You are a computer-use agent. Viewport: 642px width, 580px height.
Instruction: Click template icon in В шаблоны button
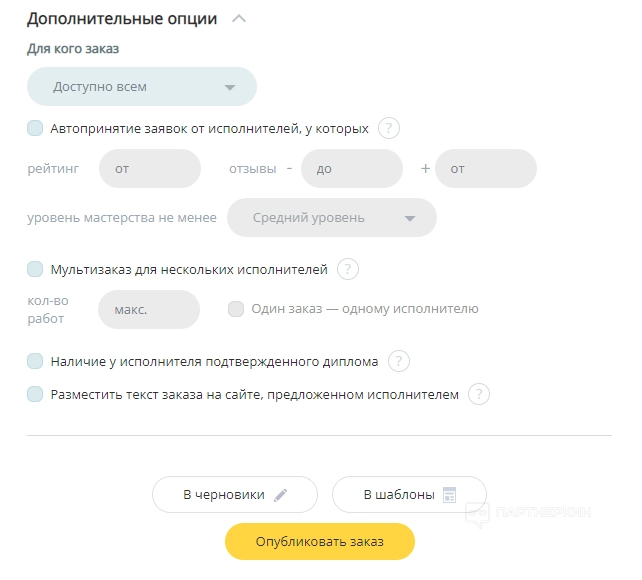pyautogui.click(x=450, y=494)
